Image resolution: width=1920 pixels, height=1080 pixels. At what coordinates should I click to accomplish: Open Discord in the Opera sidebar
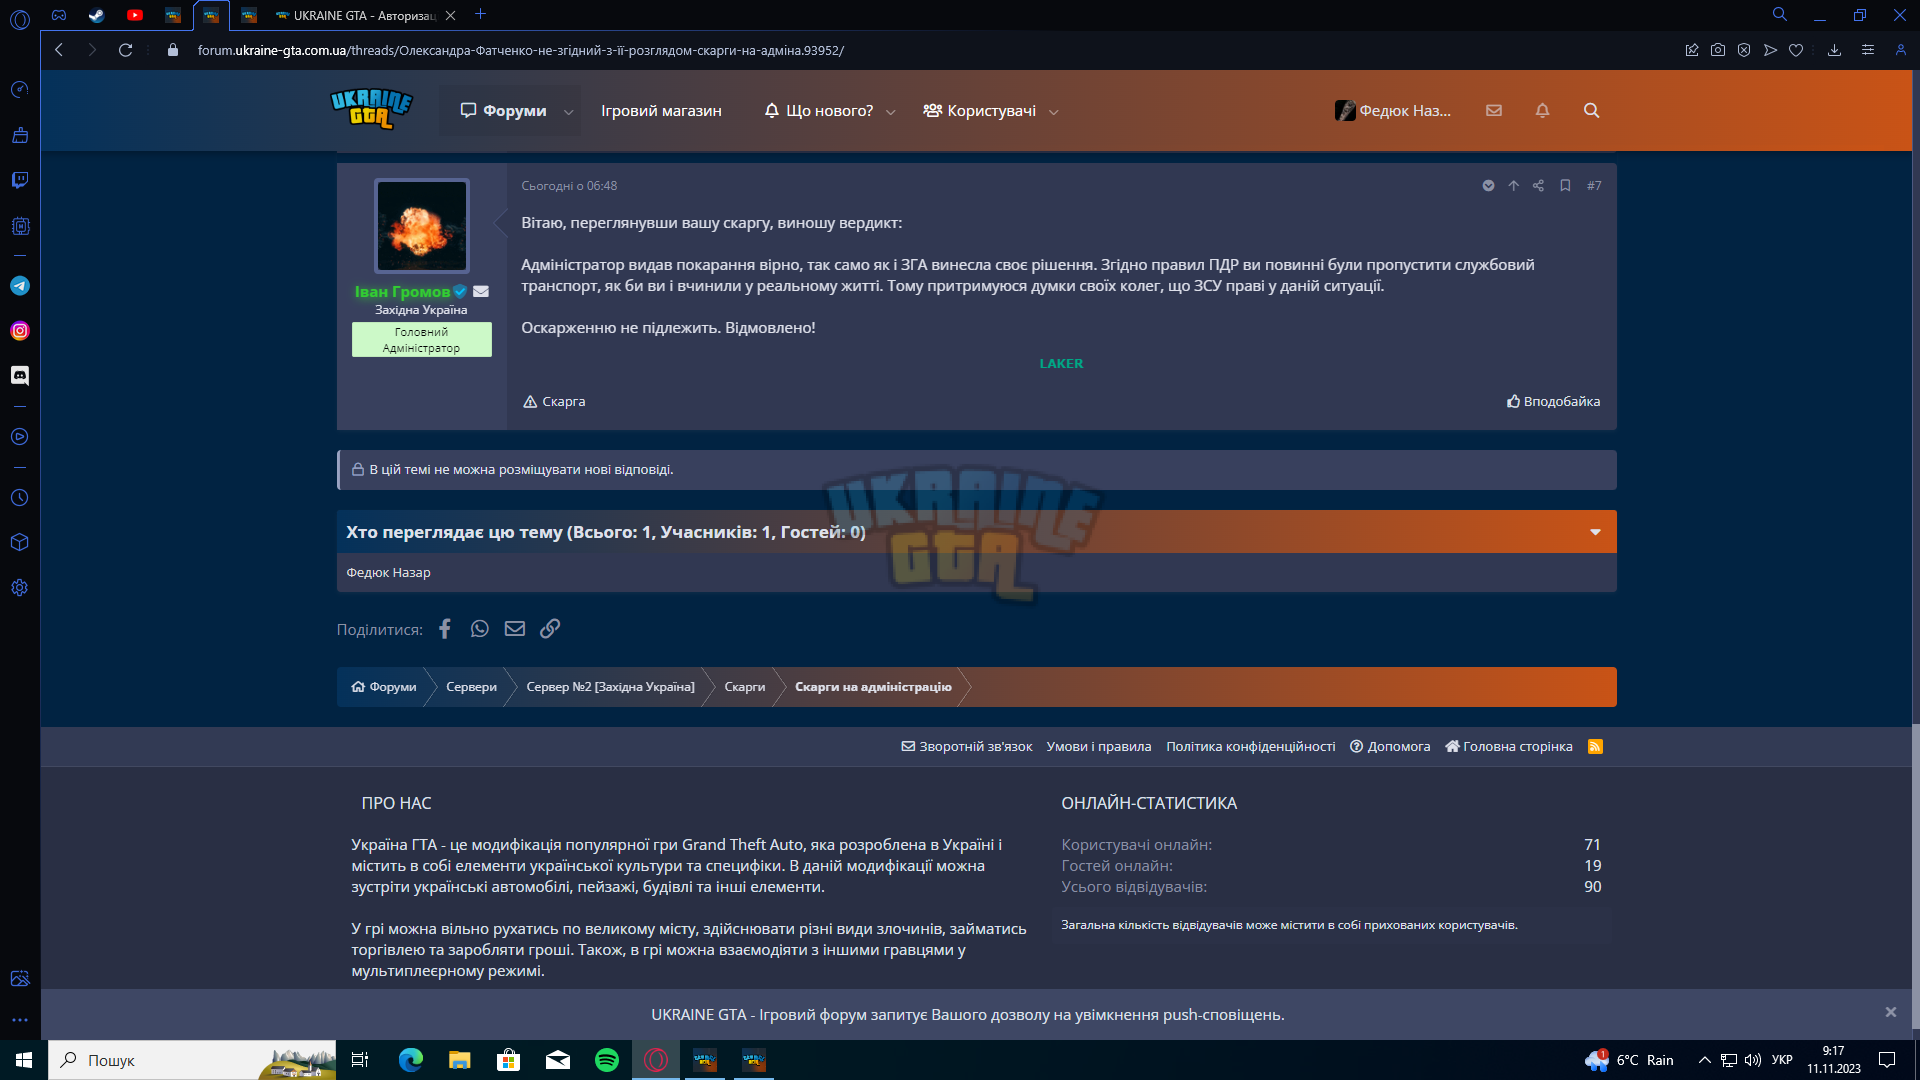(x=20, y=375)
